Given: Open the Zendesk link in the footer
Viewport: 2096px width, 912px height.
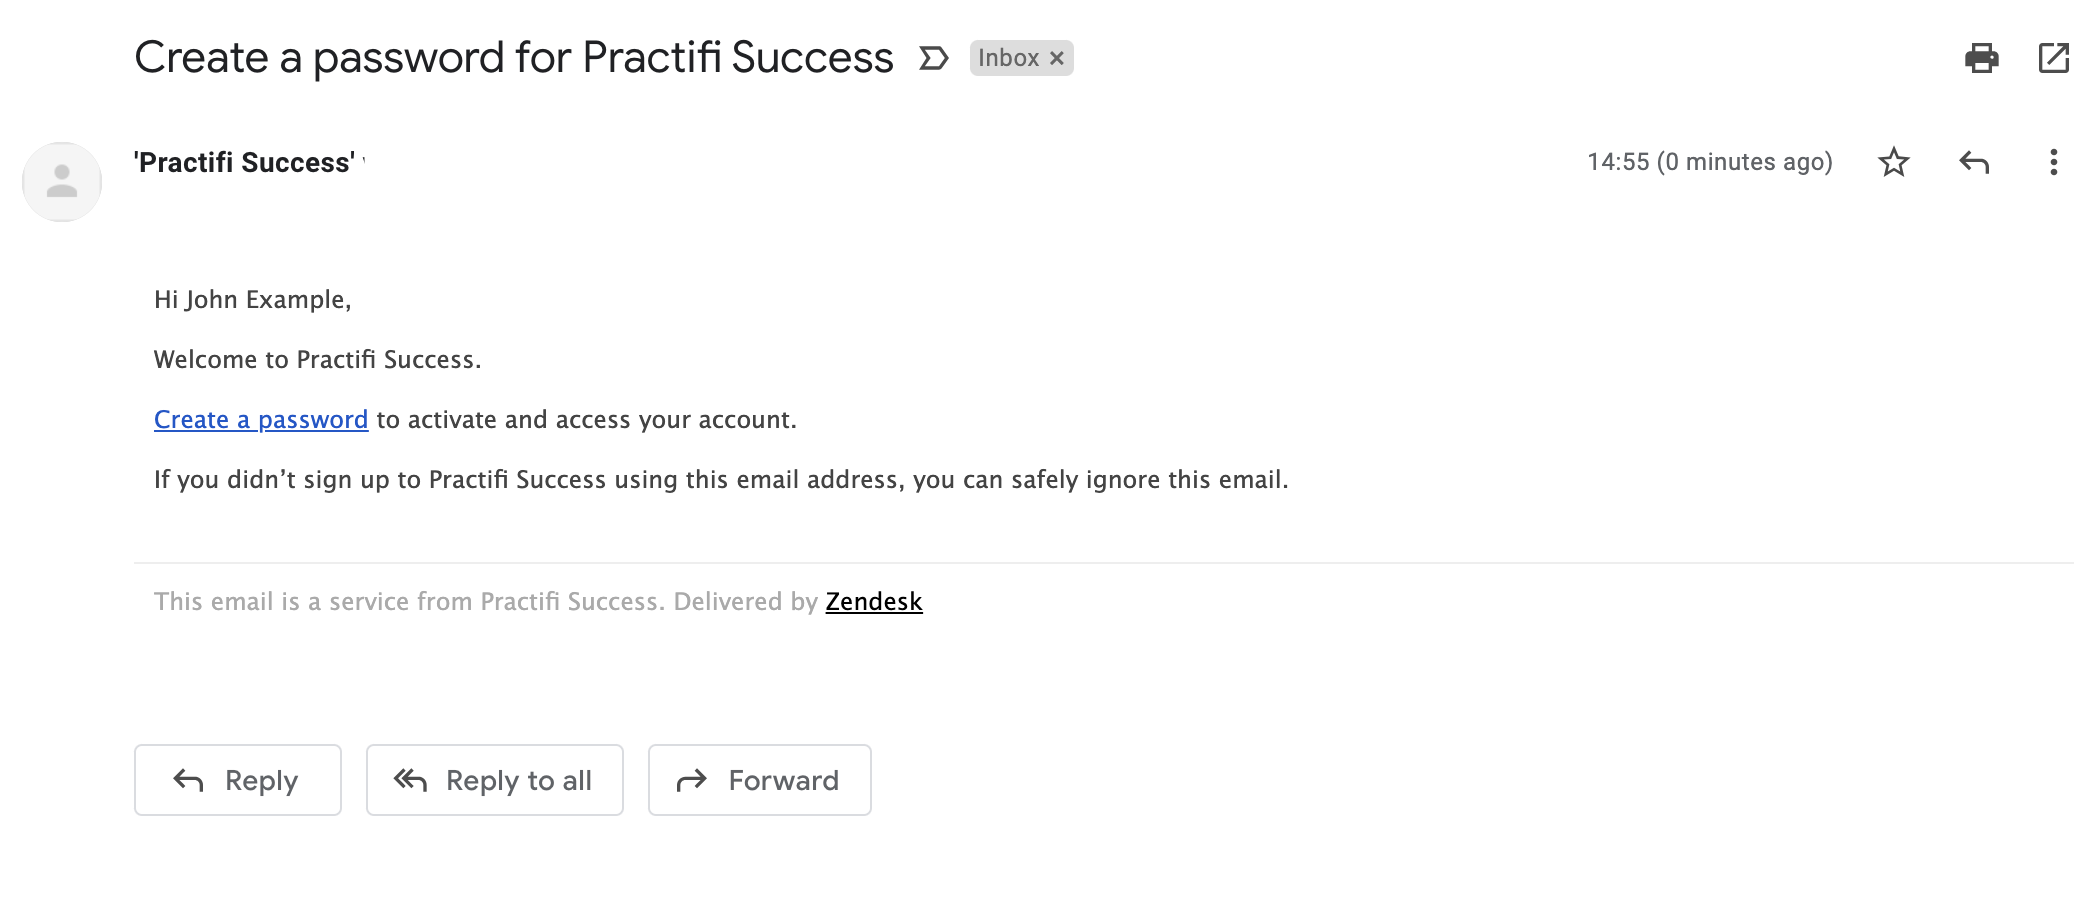Looking at the screenshot, I should (874, 601).
